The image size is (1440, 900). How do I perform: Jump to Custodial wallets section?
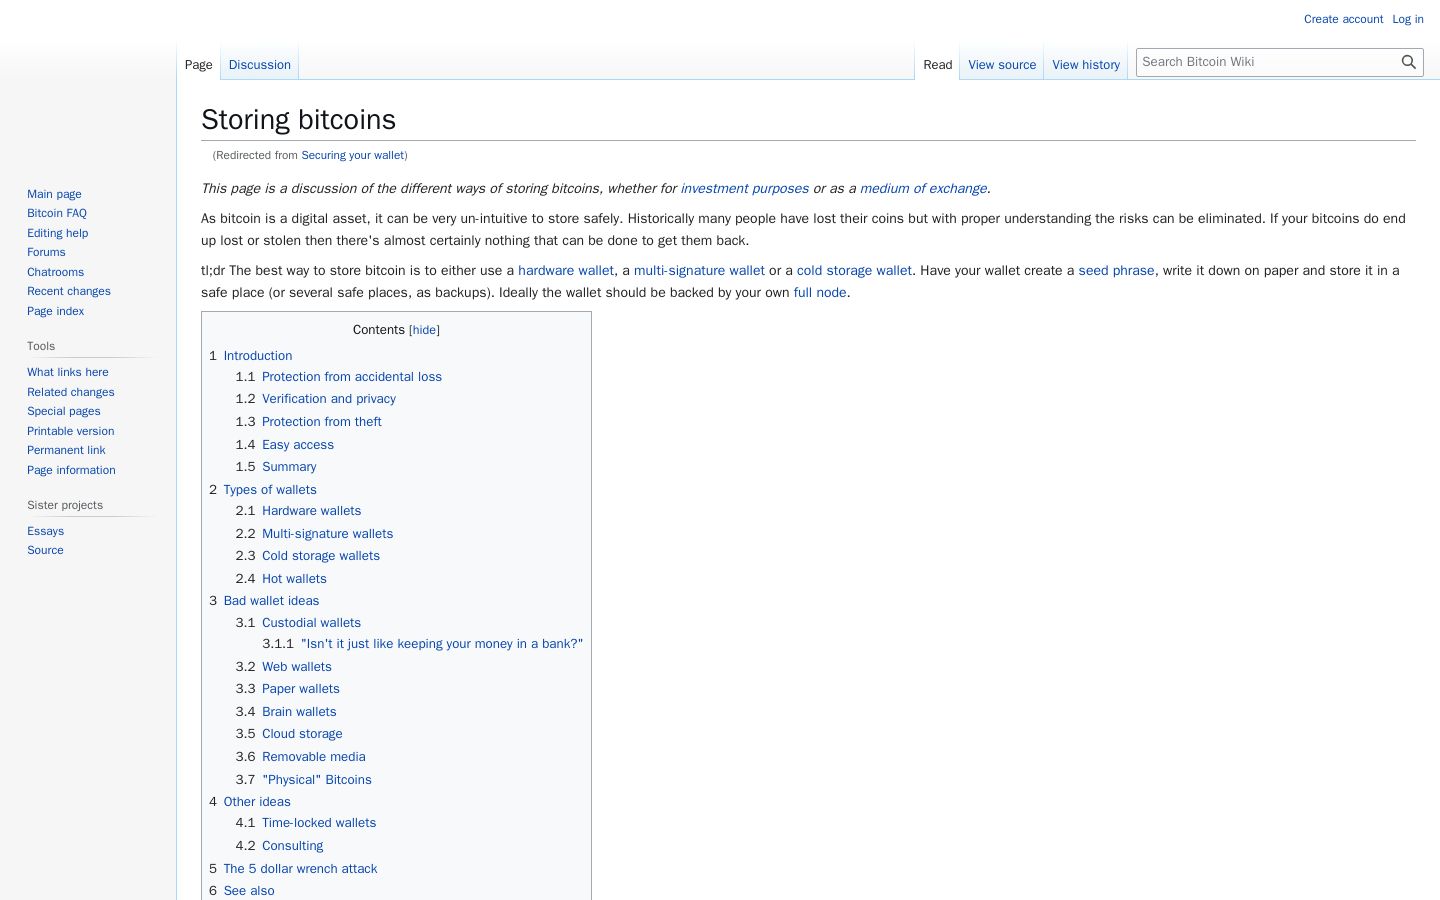click(312, 622)
